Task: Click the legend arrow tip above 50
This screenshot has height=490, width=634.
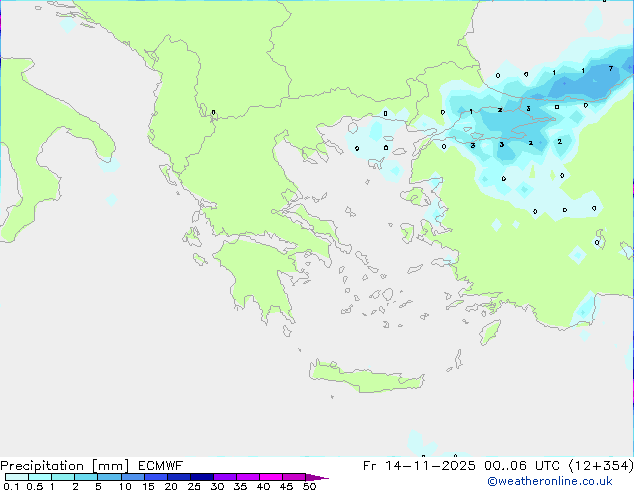Action: tap(317, 477)
